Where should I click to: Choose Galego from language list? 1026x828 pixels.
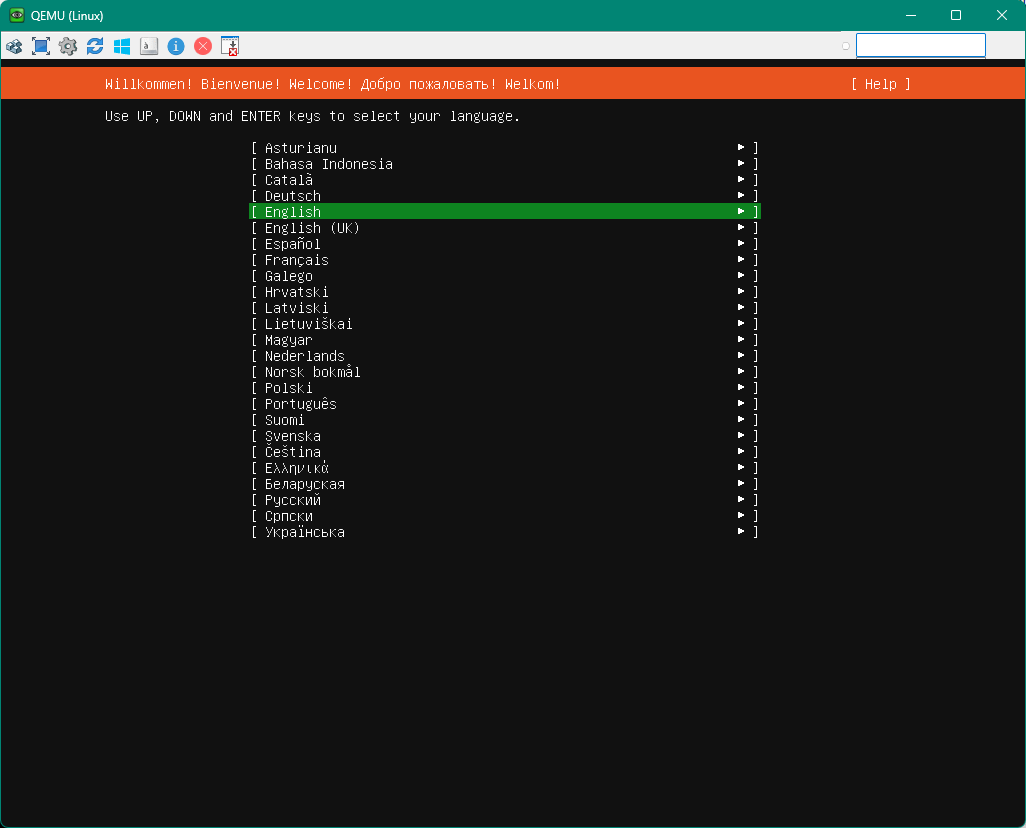[504, 276]
